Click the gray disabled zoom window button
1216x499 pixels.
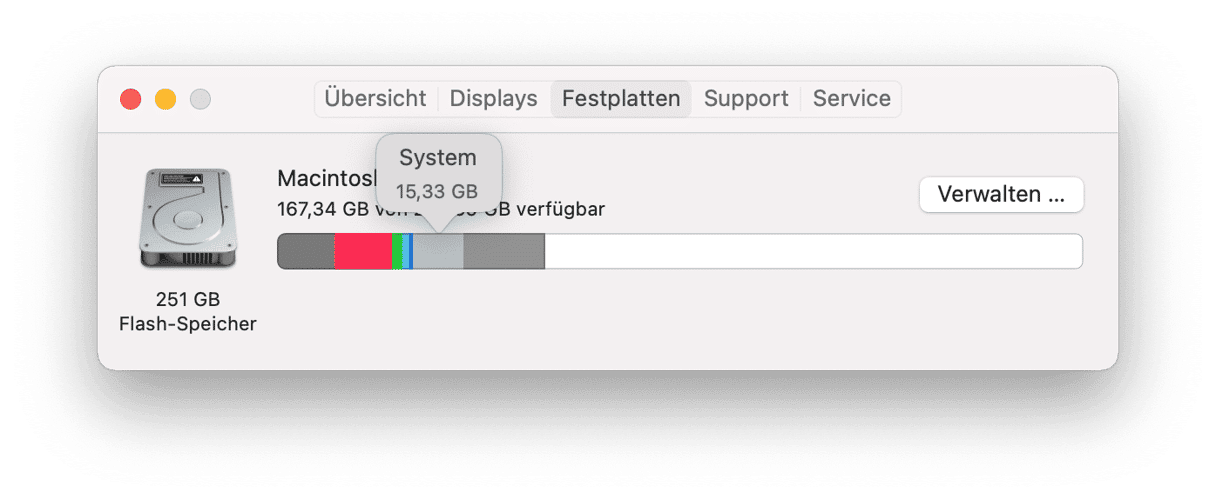pos(200,99)
